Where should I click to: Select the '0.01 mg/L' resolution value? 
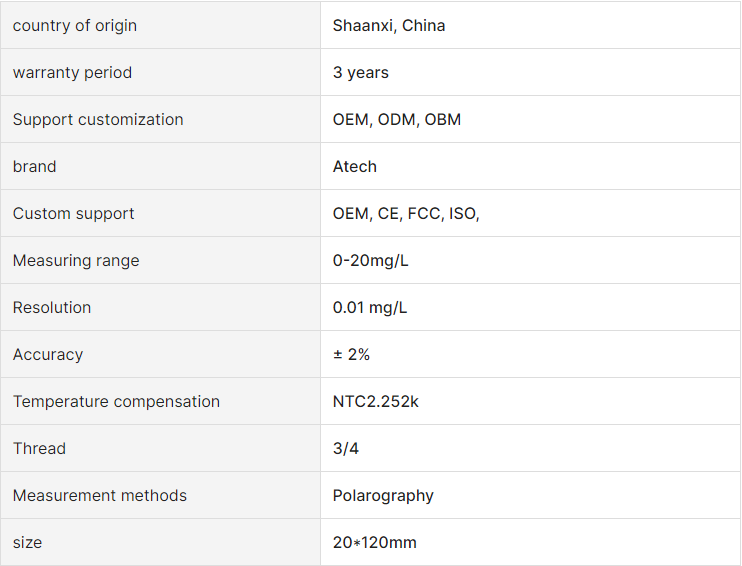coord(370,308)
